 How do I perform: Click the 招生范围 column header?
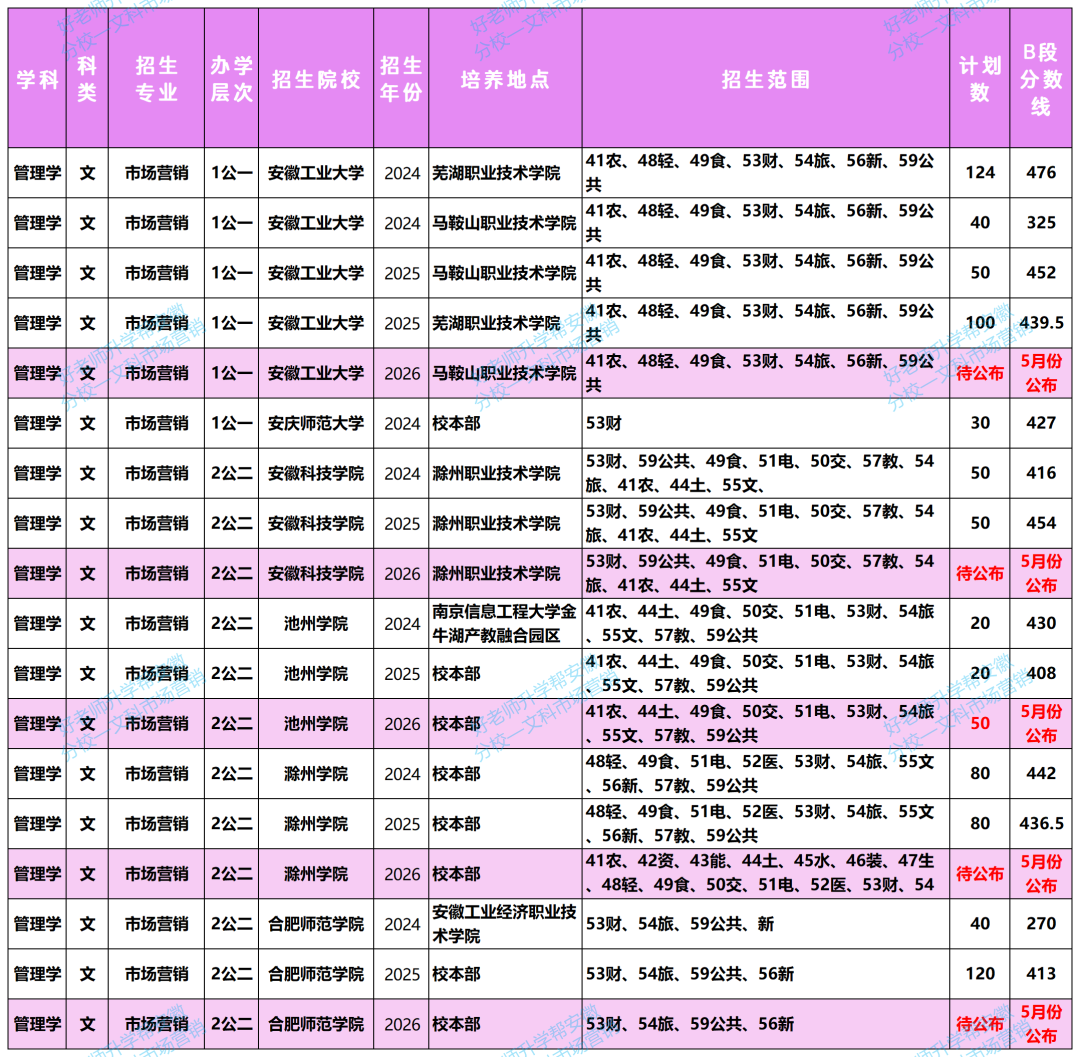[765, 79]
